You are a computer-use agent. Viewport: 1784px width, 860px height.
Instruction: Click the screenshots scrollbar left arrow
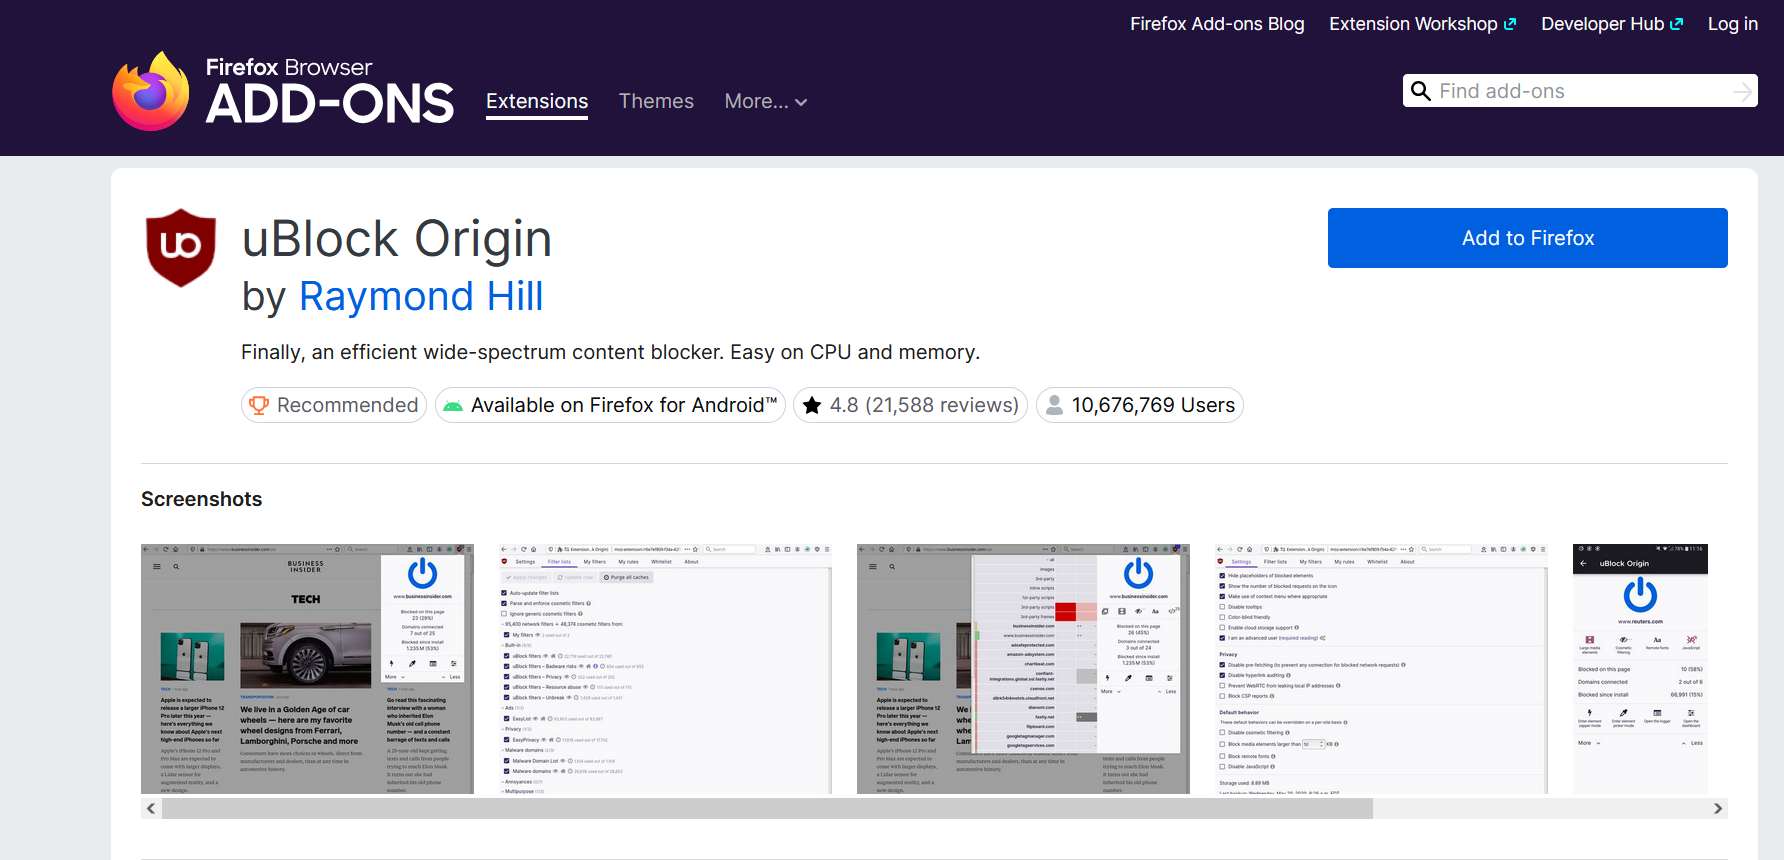151,808
